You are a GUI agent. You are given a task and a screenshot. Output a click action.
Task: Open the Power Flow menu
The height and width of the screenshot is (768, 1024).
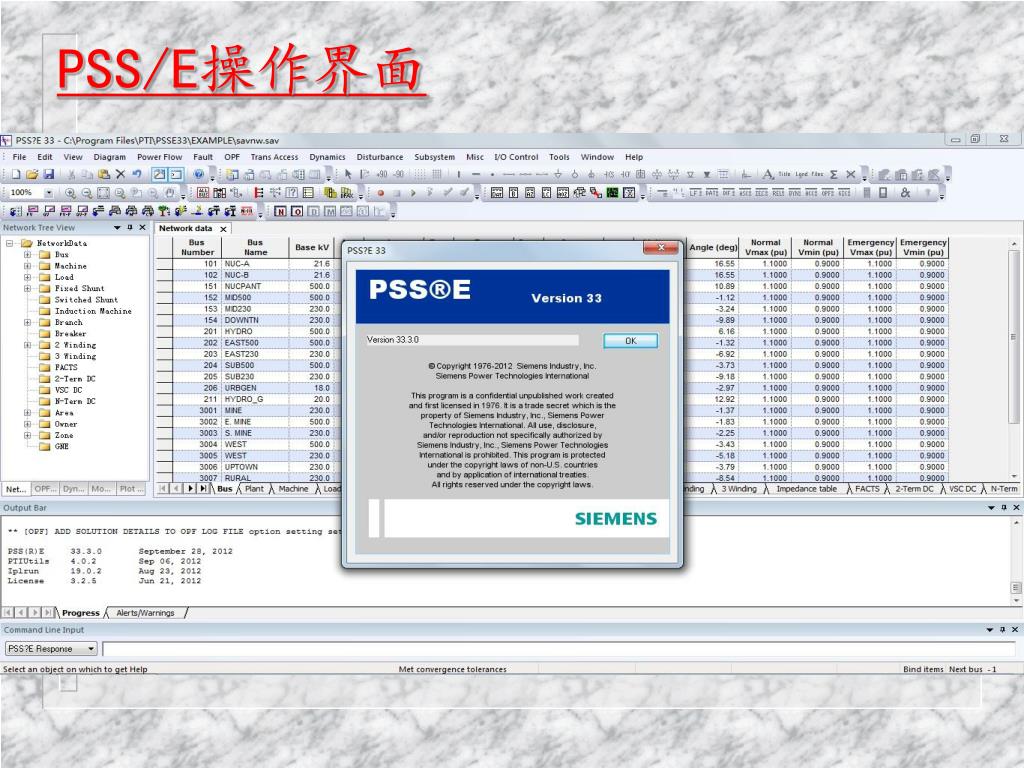pos(159,157)
